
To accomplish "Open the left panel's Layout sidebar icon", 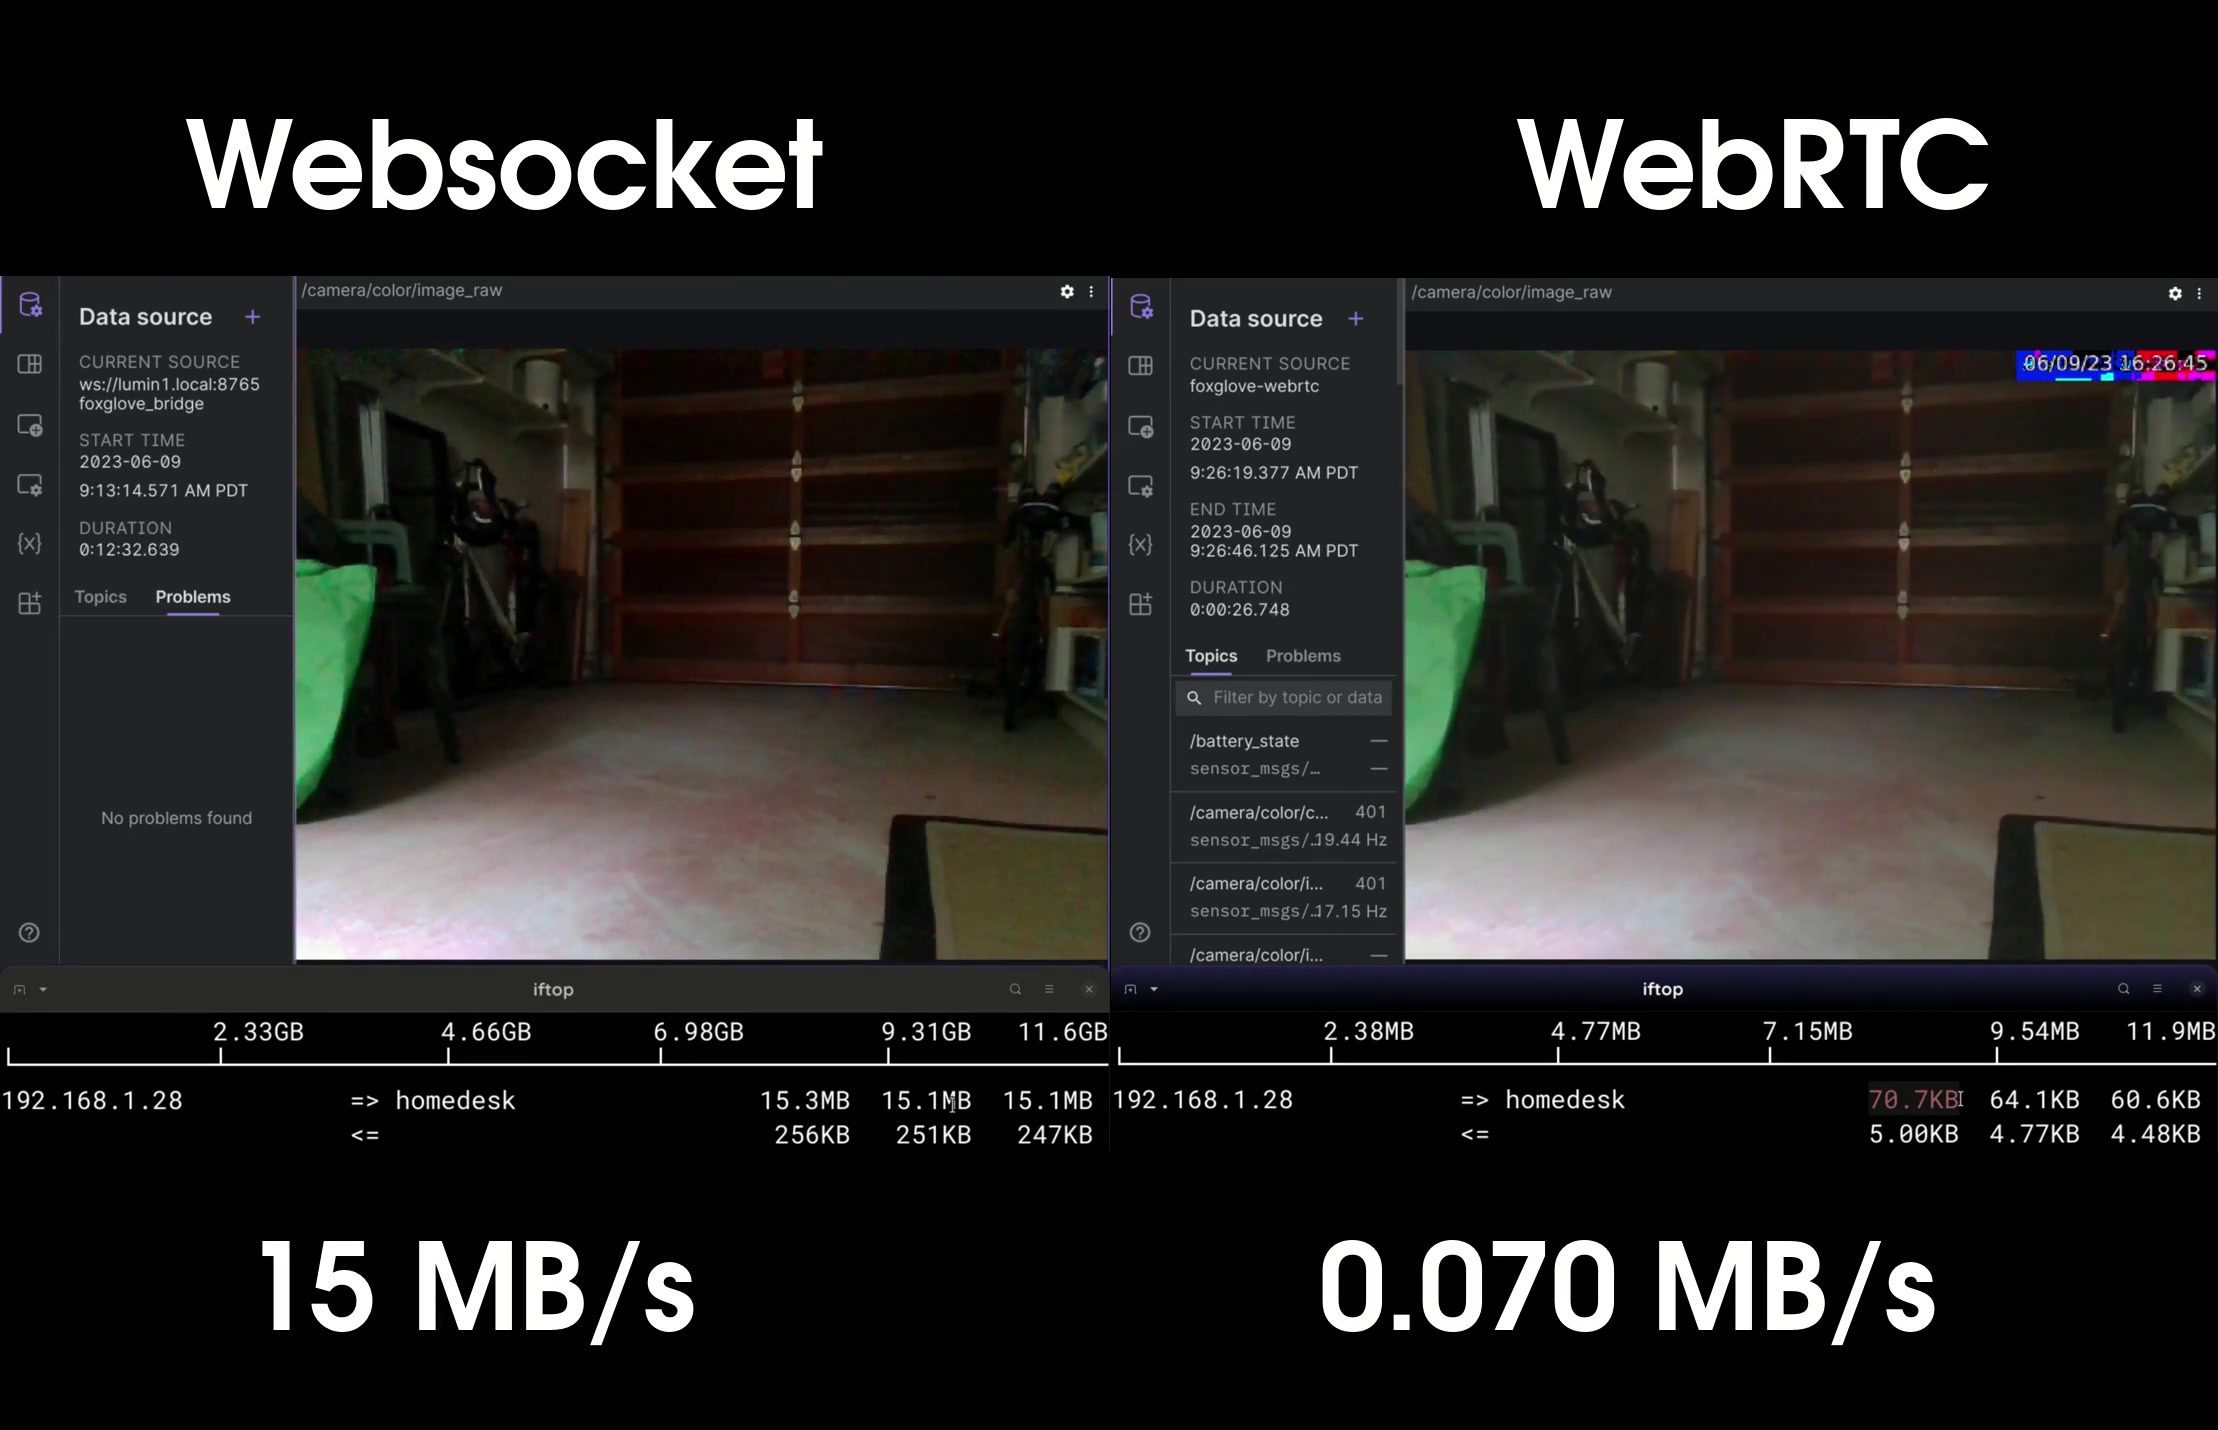I will 30,364.
